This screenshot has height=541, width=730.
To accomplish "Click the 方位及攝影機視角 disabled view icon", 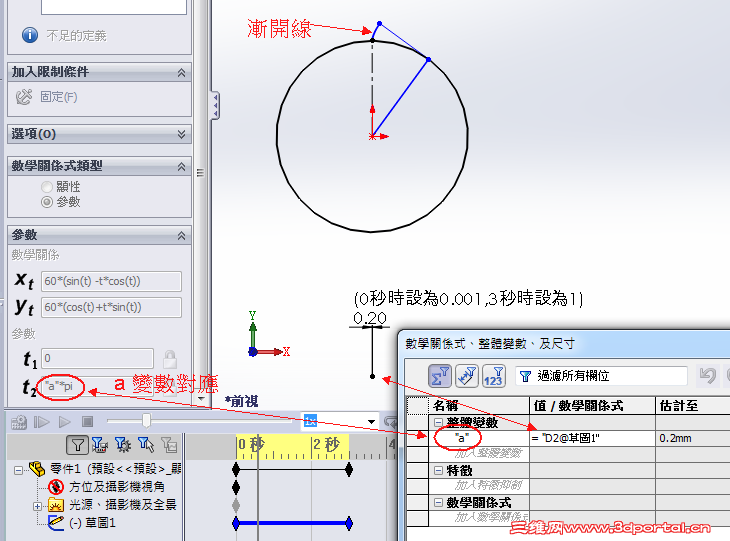I will [56, 487].
